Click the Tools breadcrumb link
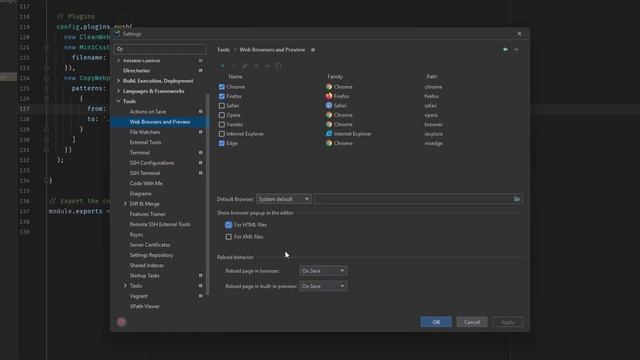Image resolution: width=640 pixels, height=360 pixels. [223, 50]
